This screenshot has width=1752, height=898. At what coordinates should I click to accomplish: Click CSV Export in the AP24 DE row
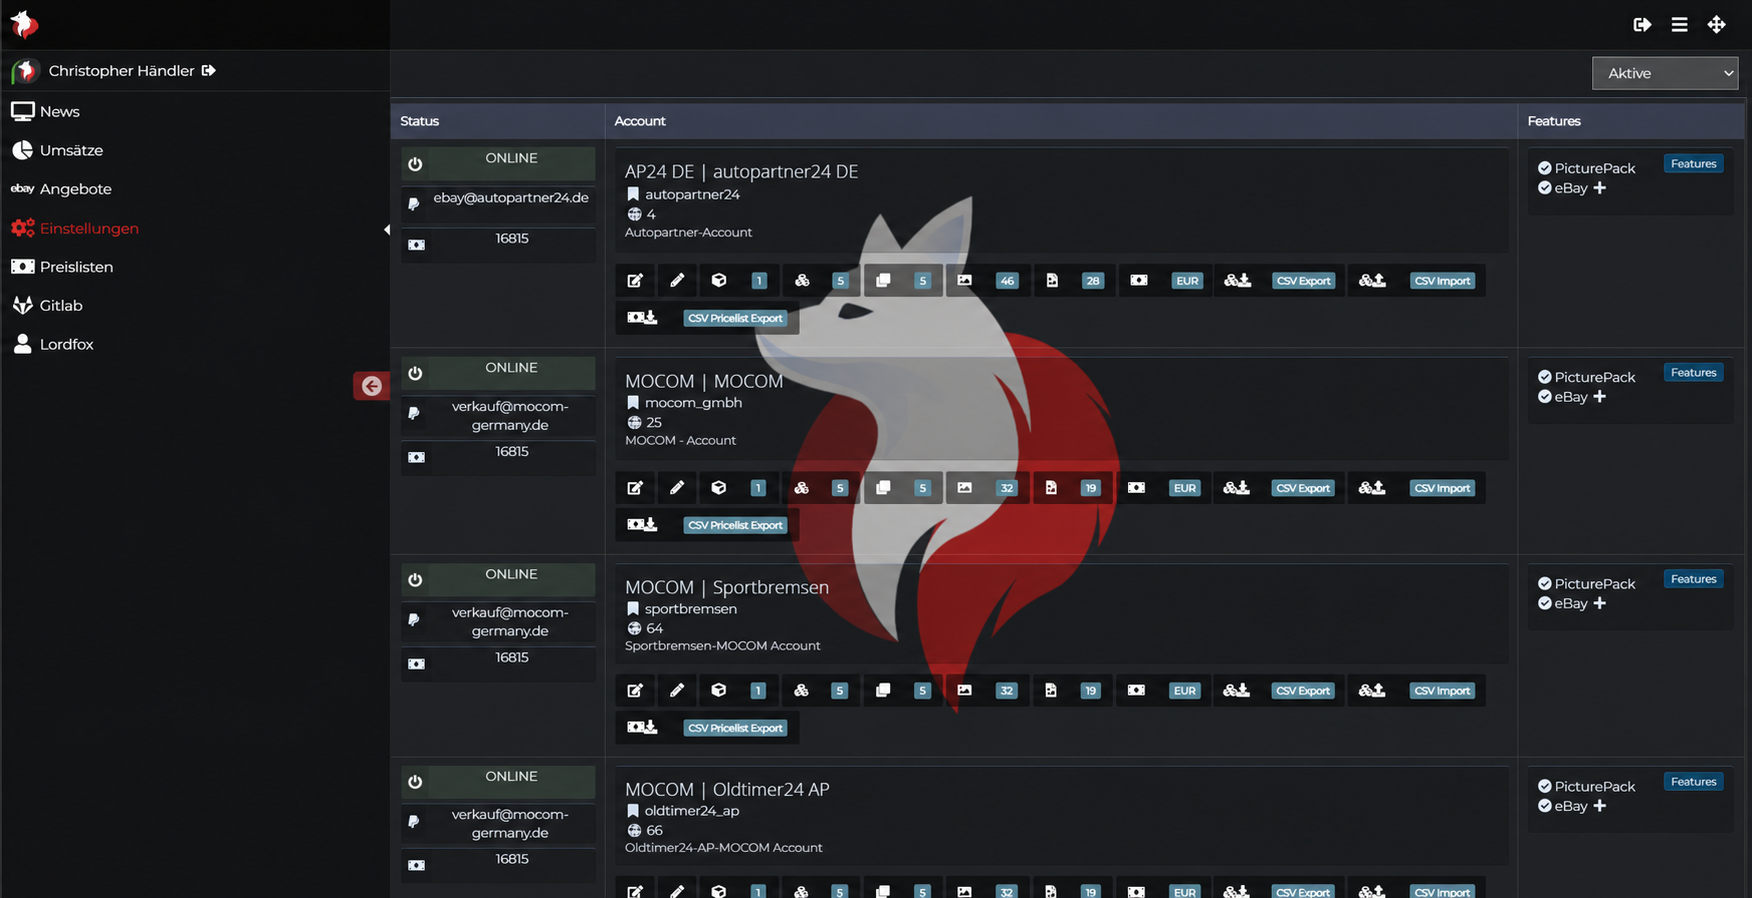(x=1303, y=281)
